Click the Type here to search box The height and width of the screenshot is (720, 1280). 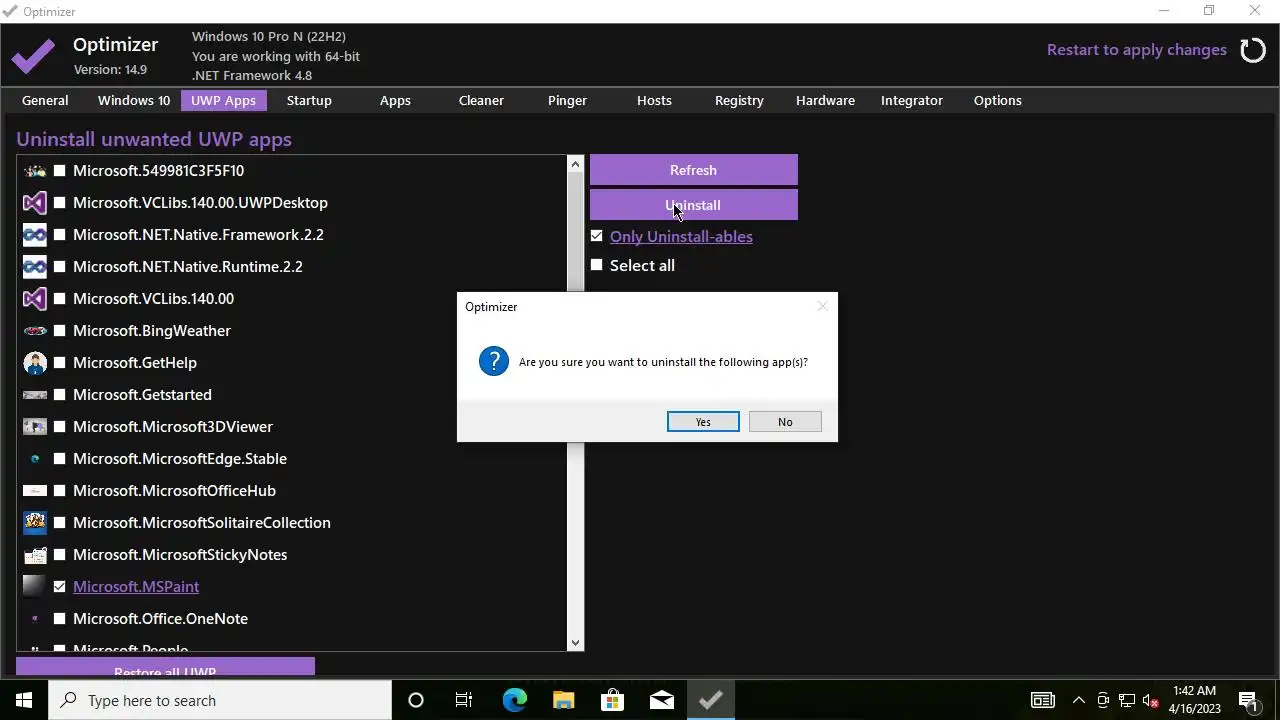click(x=220, y=700)
